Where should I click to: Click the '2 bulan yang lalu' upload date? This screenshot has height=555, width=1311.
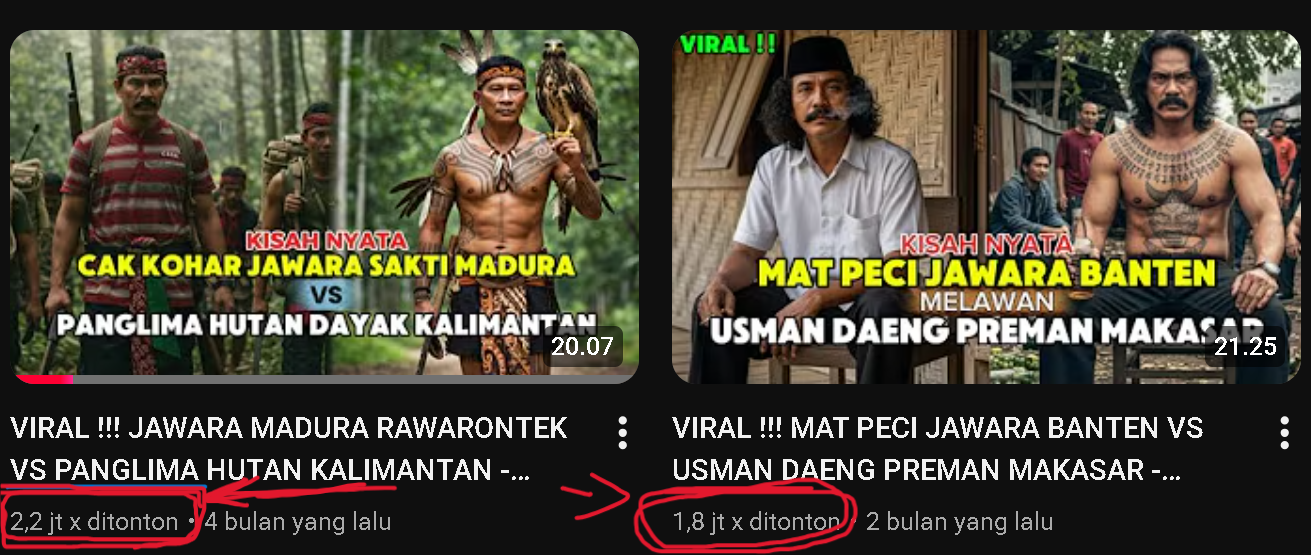(x=959, y=521)
